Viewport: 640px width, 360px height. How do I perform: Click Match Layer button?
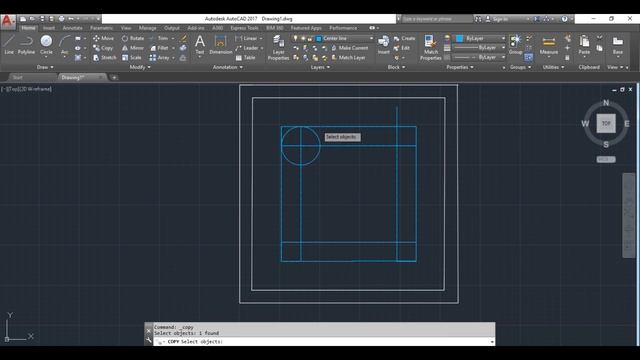coord(348,58)
